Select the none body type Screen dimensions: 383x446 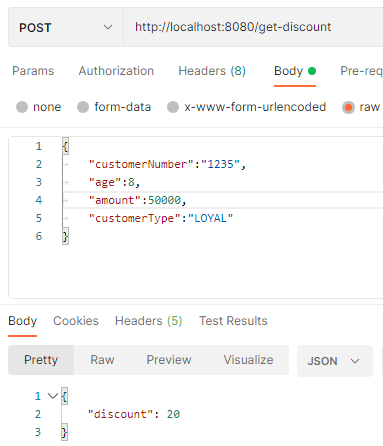pos(39,107)
